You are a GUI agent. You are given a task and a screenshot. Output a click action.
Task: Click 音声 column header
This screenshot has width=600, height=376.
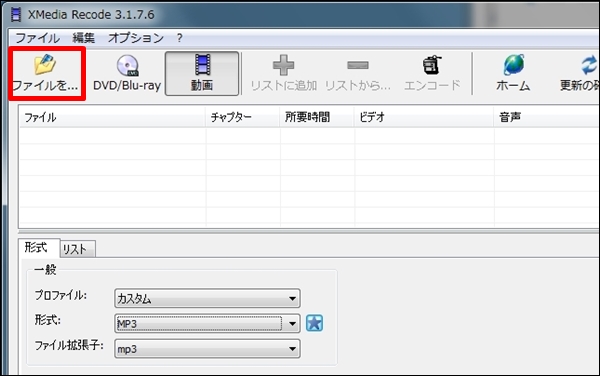point(547,117)
